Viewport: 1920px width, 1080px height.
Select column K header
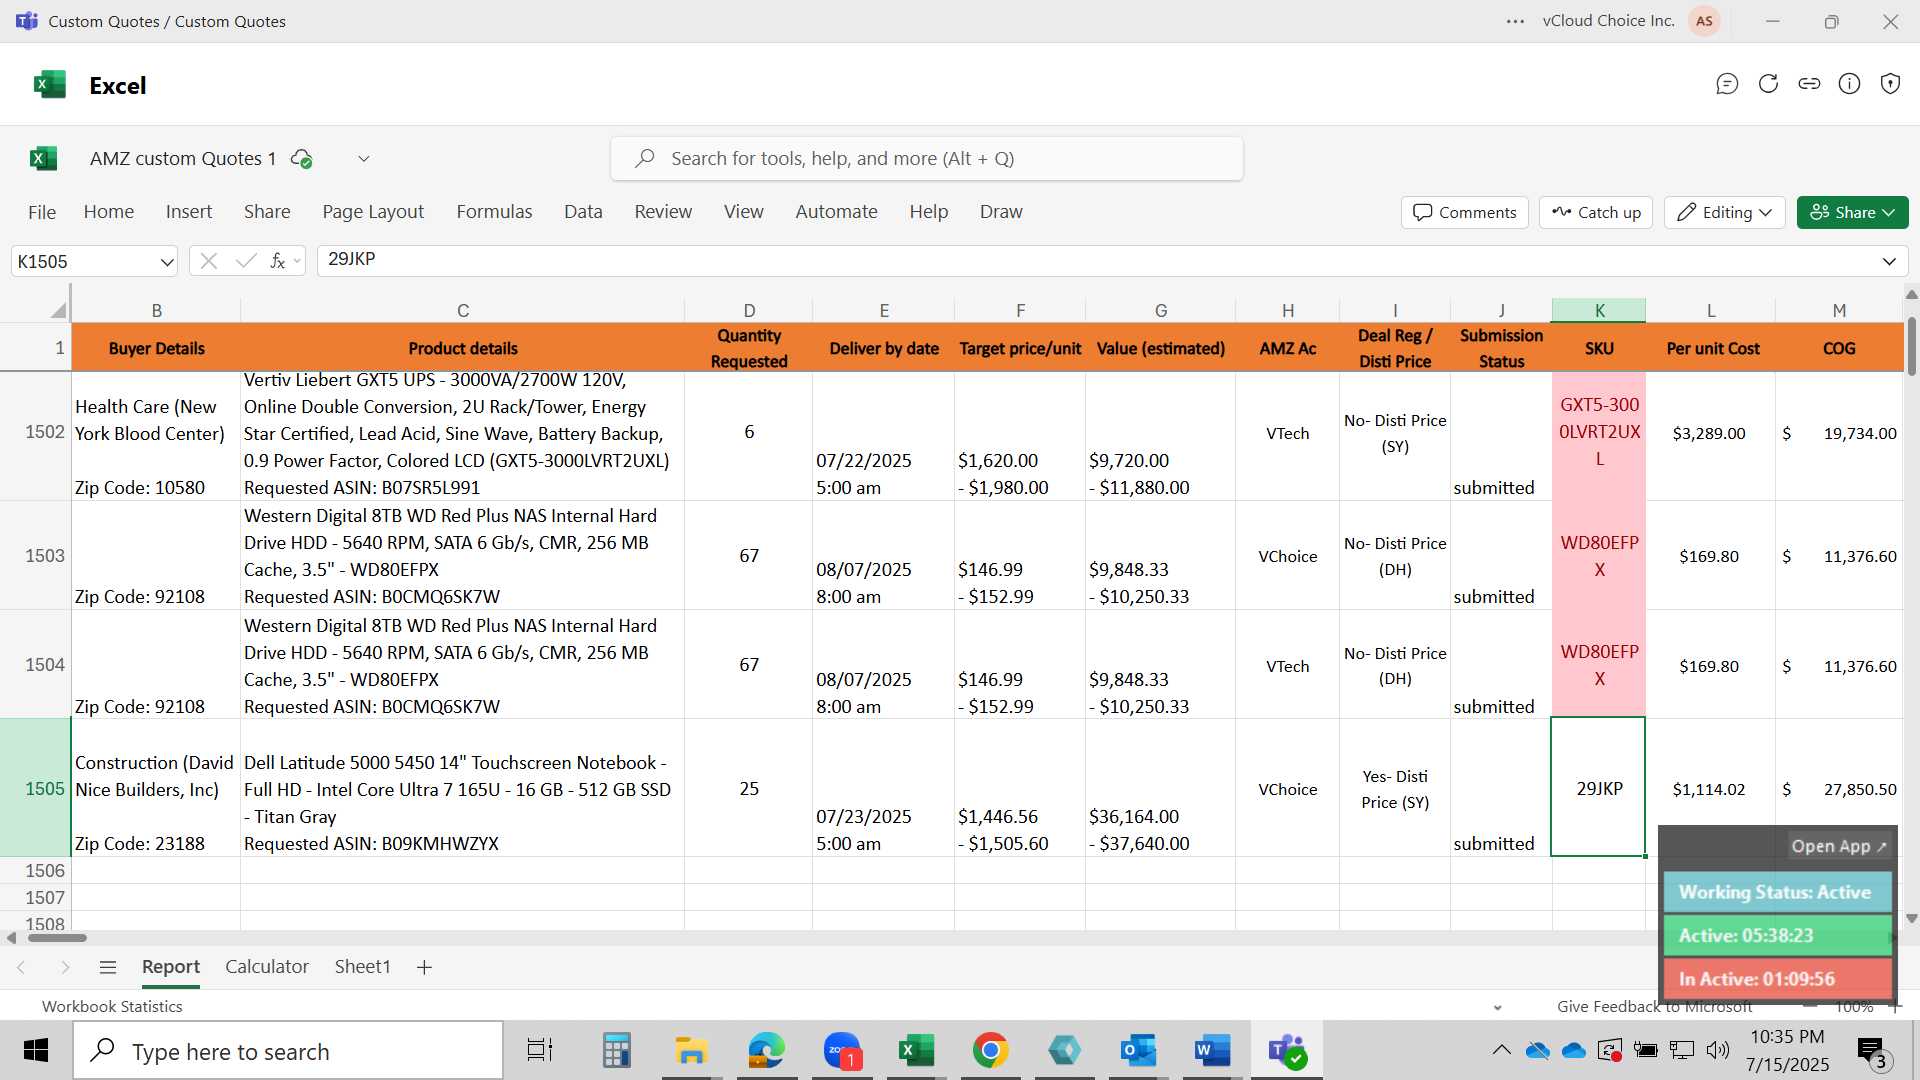pyautogui.click(x=1599, y=310)
